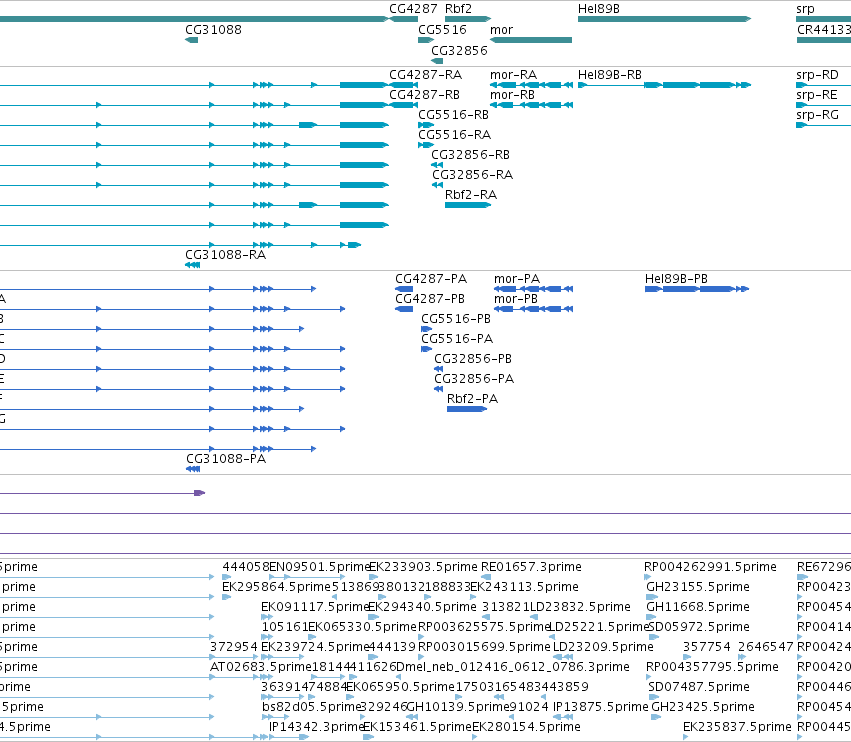Select EST IP14342.3prime
The width and height of the screenshot is (851, 742).
316,727
